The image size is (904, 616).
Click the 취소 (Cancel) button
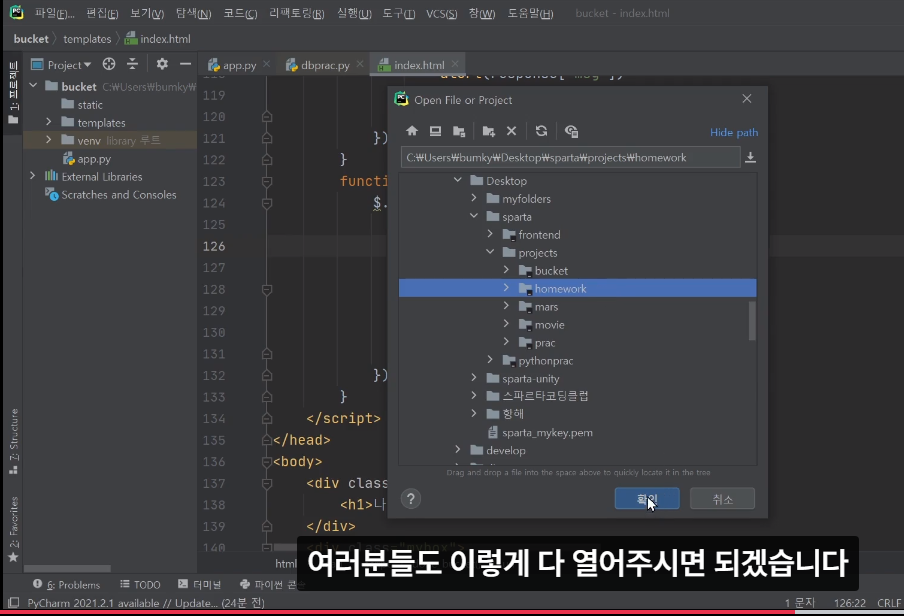pos(722,499)
